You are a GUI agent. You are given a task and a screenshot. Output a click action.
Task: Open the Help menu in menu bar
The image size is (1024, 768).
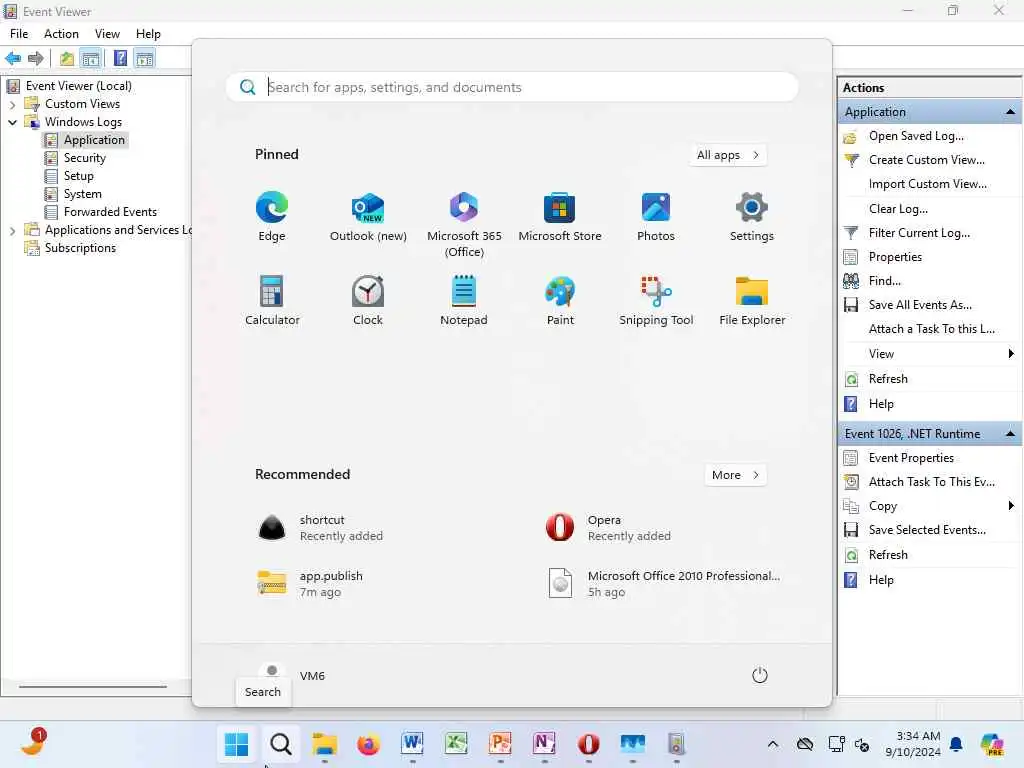(x=148, y=34)
